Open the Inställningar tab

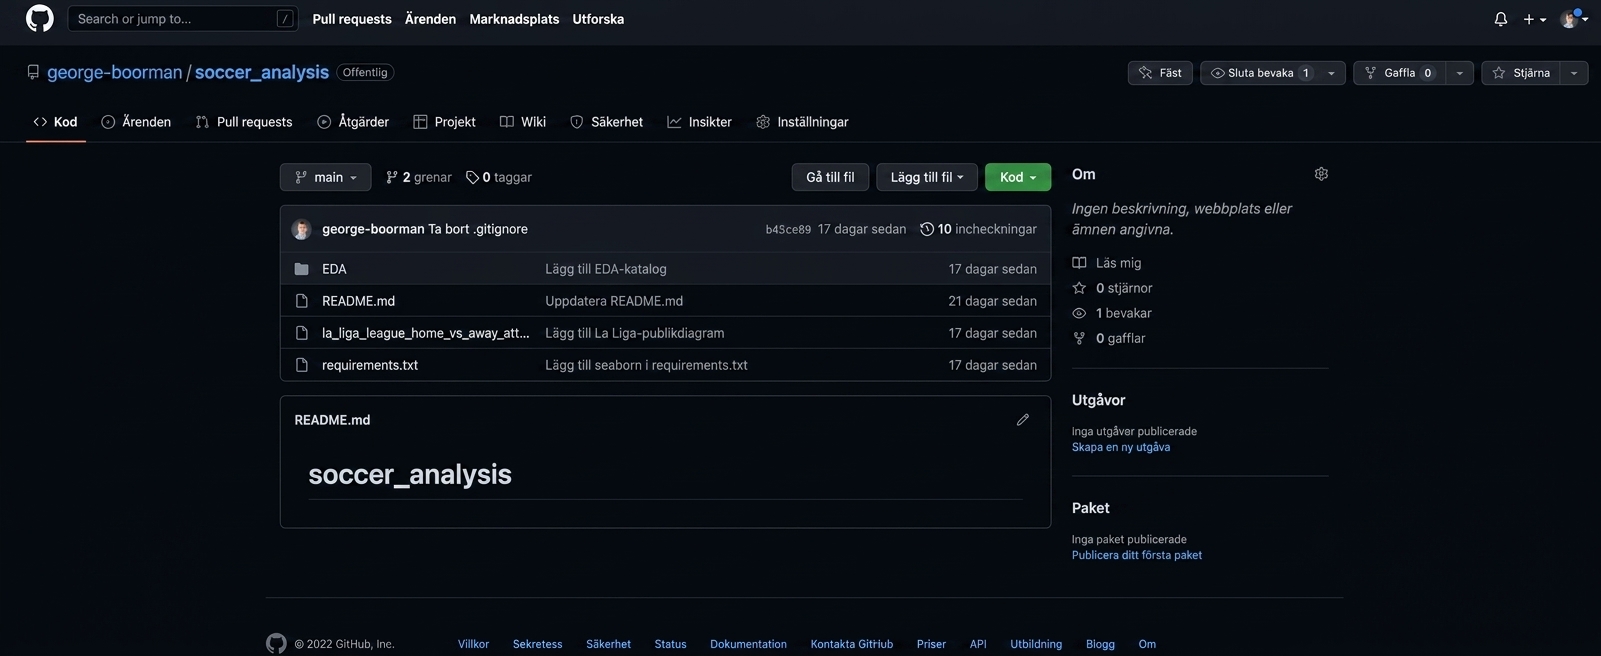pos(802,122)
